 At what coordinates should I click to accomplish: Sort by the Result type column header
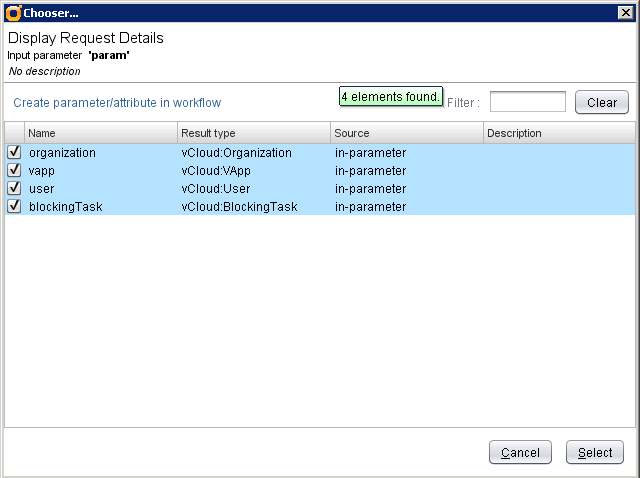pos(253,133)
